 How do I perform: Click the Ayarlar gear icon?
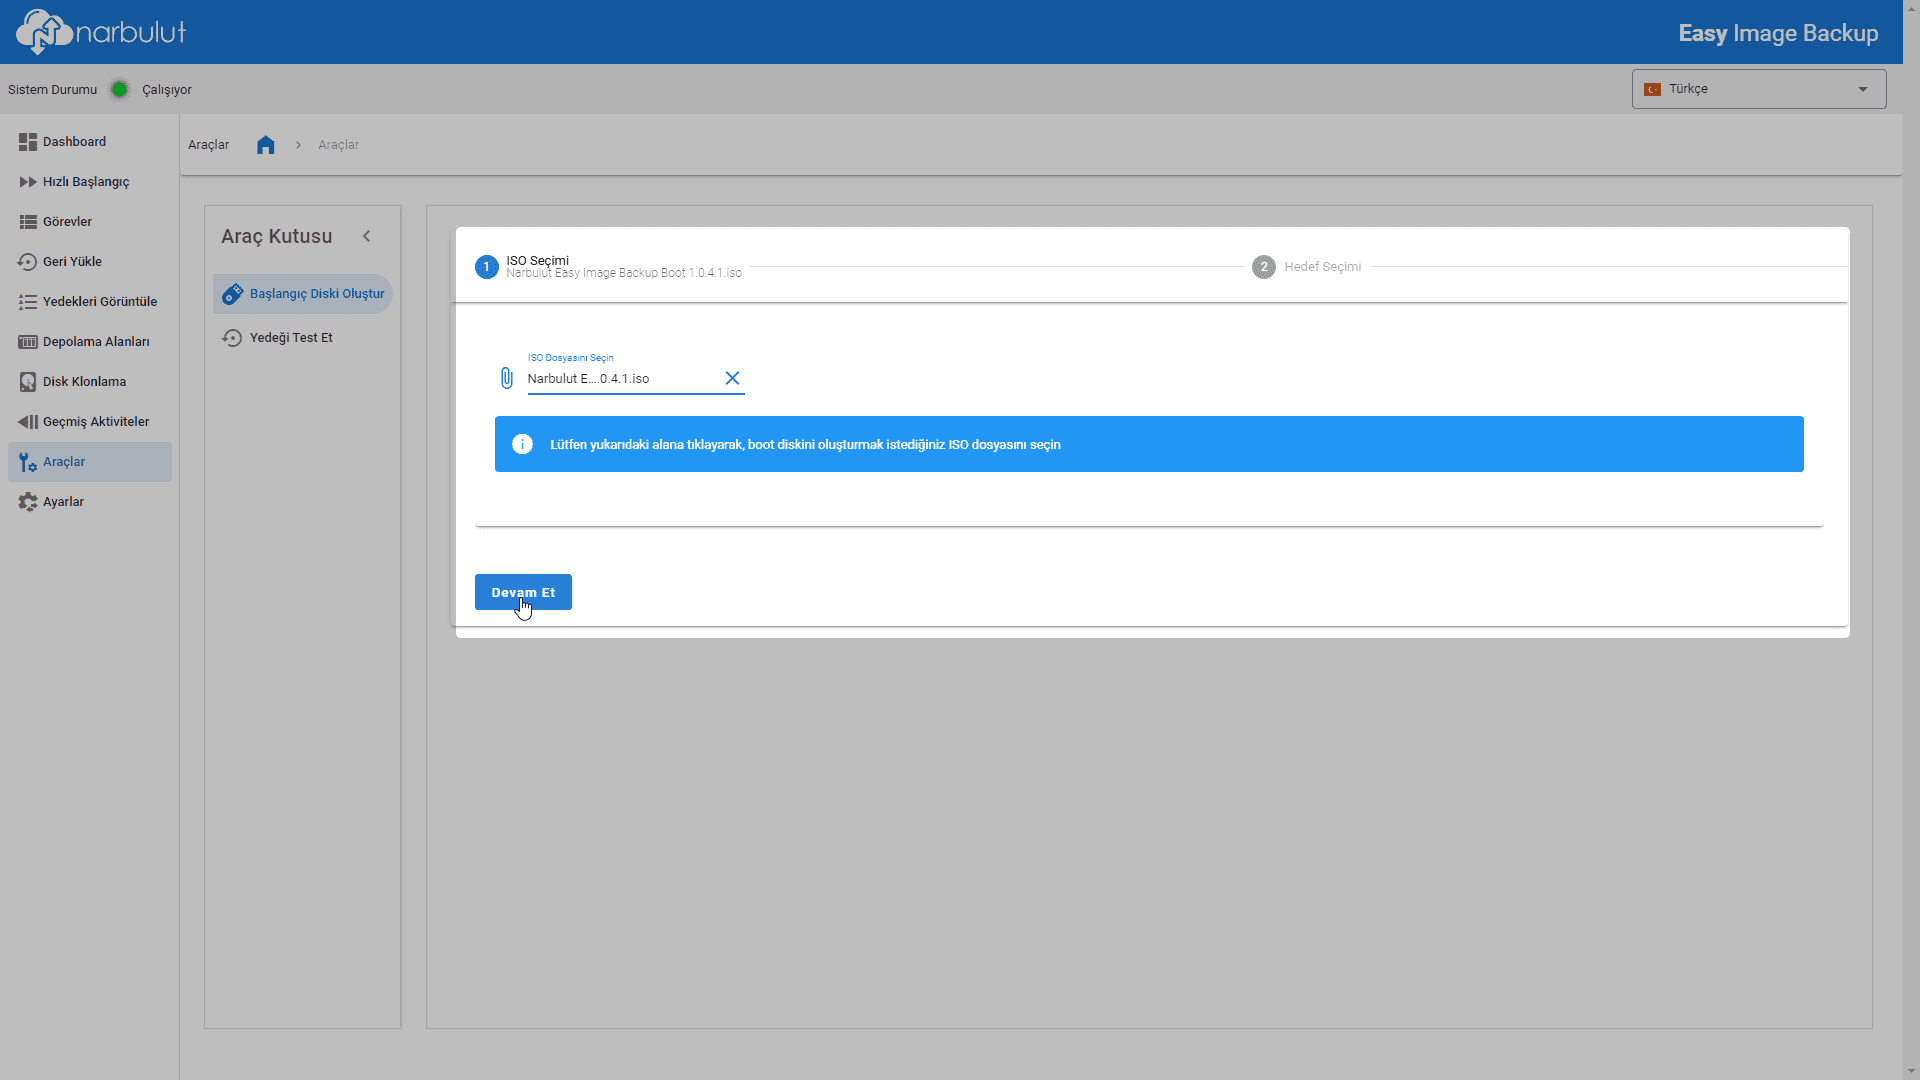coord(28,502)
